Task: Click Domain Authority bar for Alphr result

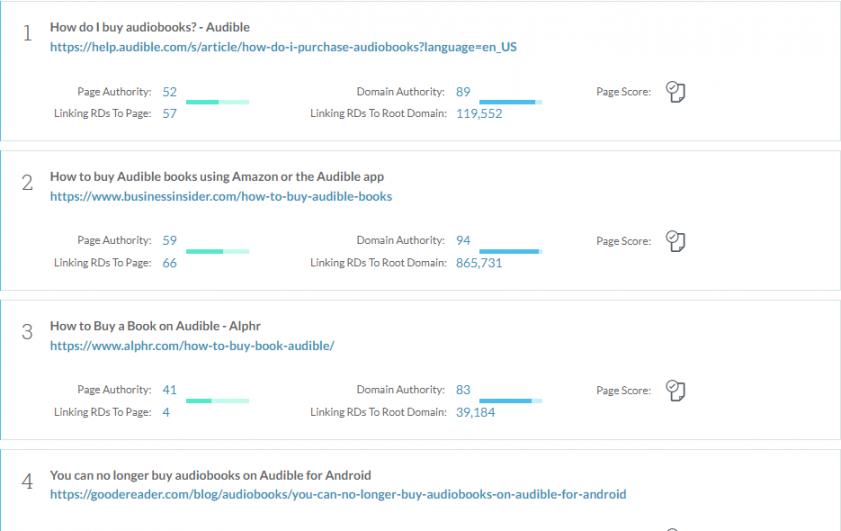Action: tap(511, 401)
